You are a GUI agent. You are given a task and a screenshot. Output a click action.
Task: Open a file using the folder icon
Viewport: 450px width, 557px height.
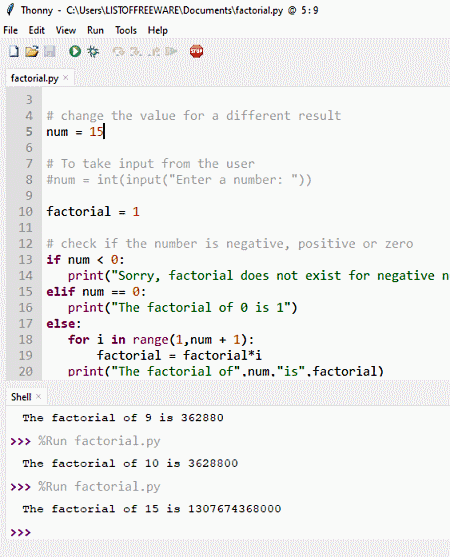pos(32,52)
